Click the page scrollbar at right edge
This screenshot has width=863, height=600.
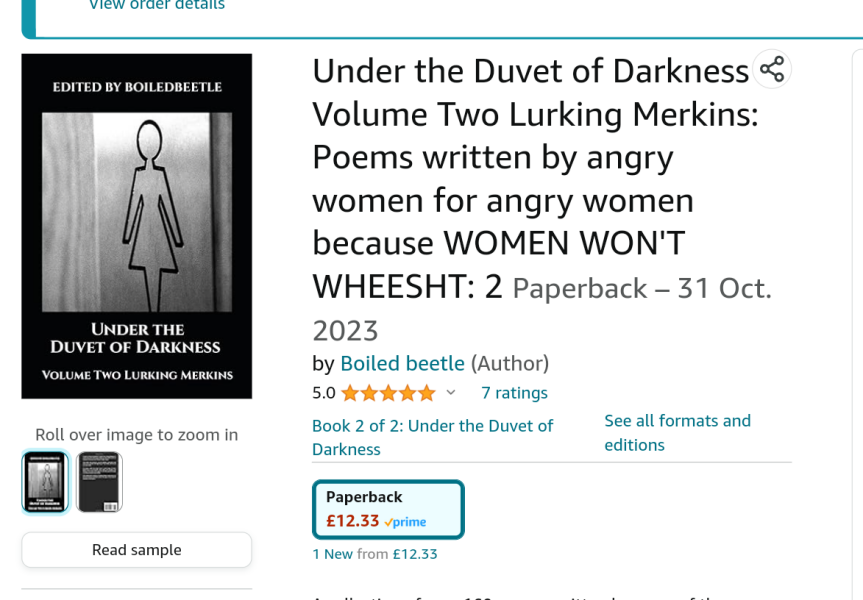click(859, 300)
